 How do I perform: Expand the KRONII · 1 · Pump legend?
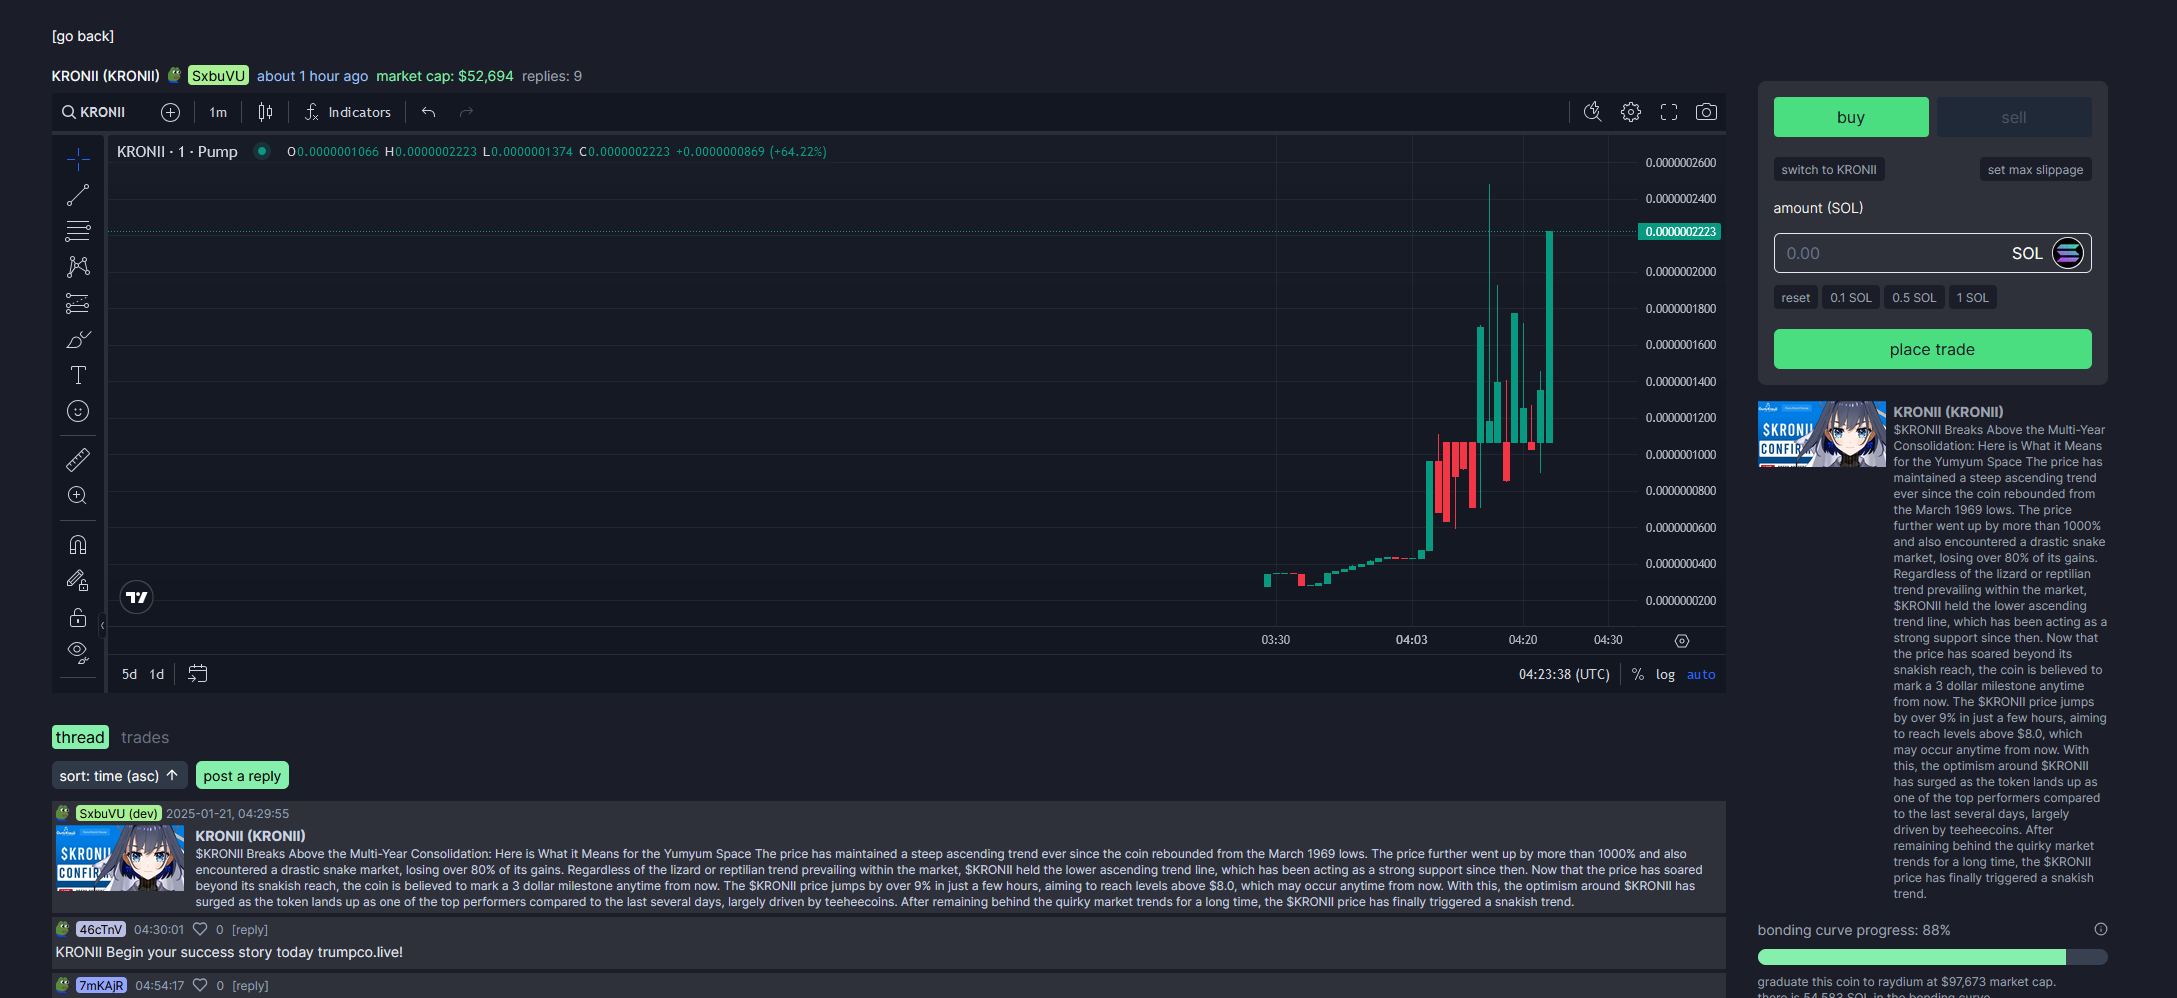coord(177,151)
